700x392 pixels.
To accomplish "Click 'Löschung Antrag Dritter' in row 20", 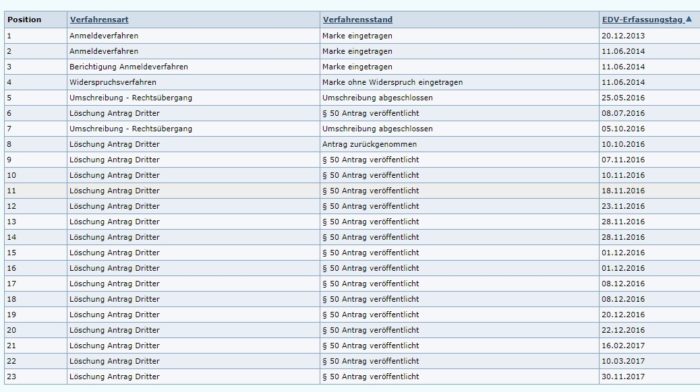I will [114, 330].
